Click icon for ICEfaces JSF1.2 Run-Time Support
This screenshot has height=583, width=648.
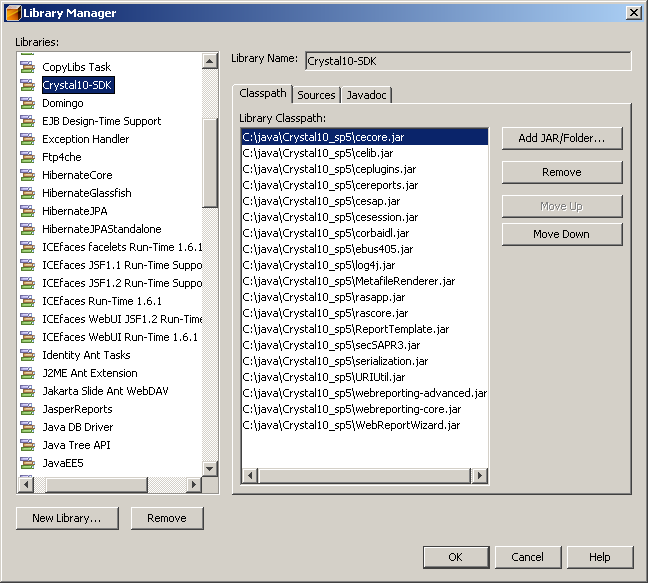[x=28, y=283]
